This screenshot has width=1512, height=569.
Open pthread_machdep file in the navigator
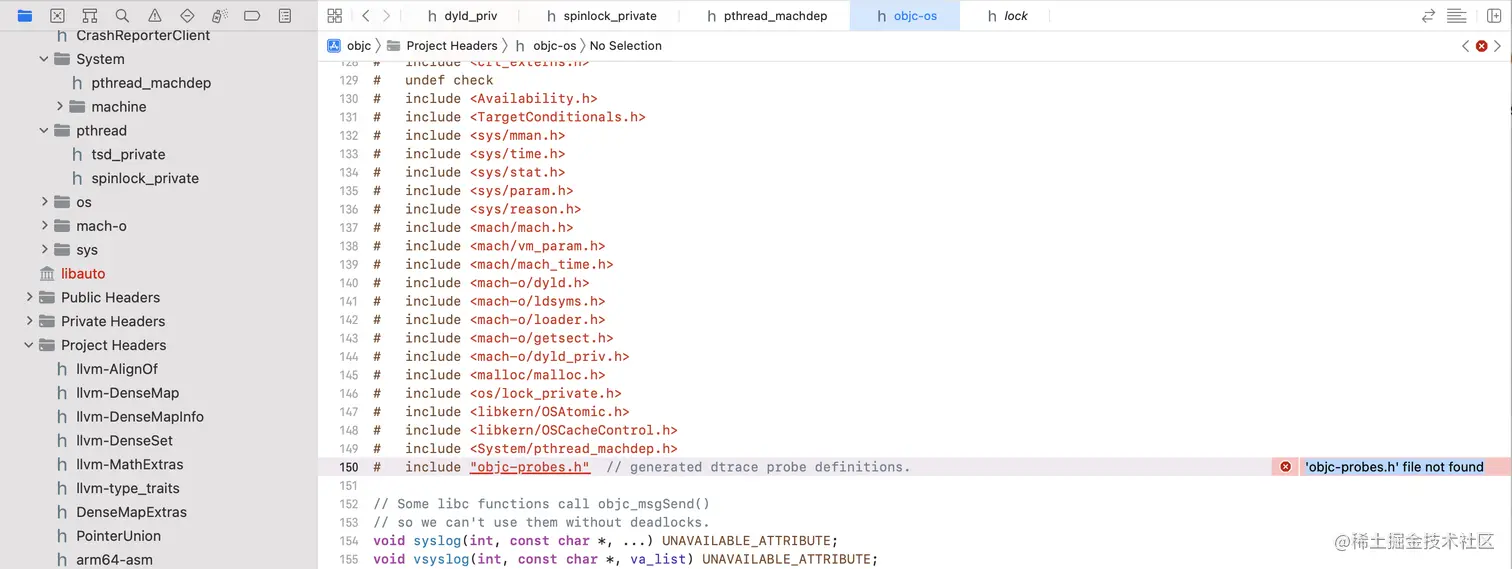click(151, 83)
